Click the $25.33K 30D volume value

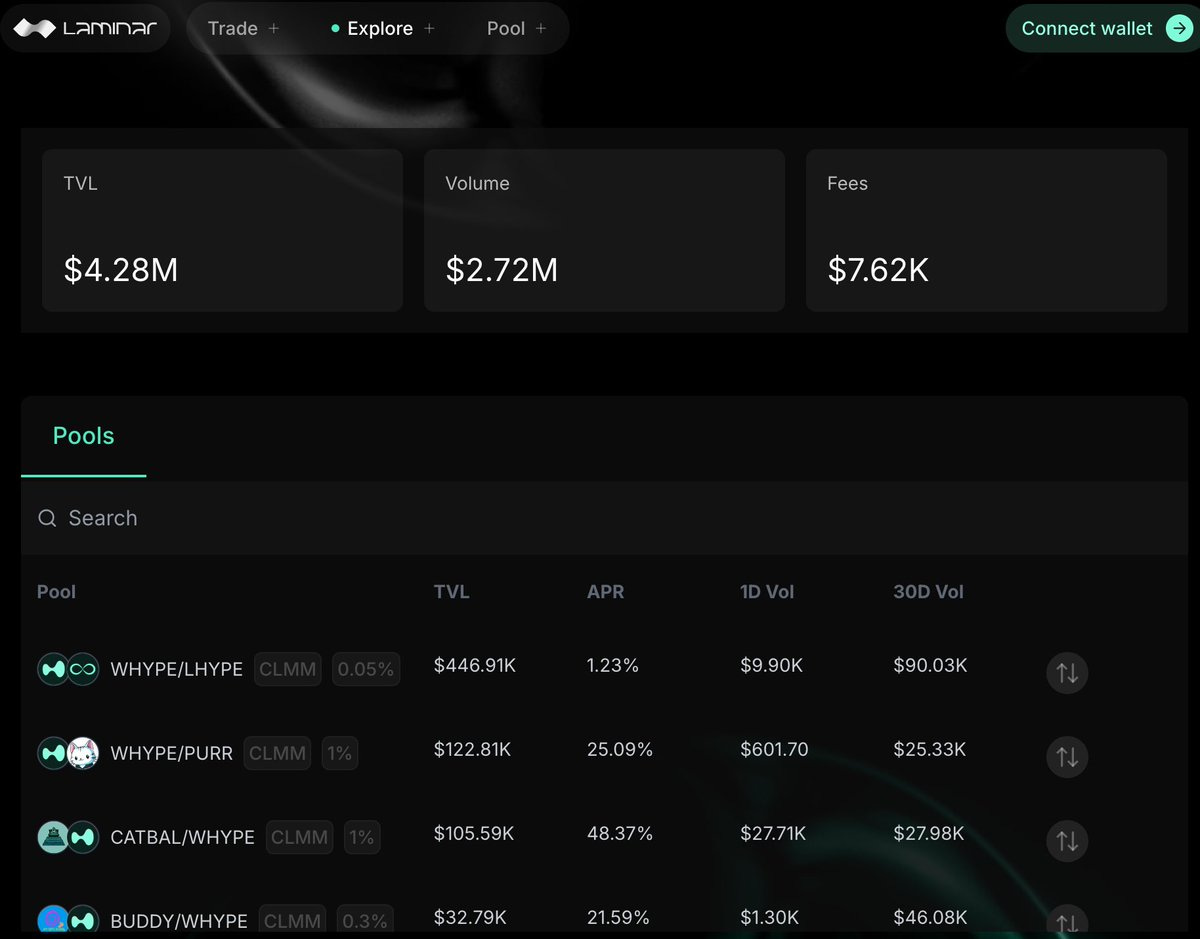[930, 749]
